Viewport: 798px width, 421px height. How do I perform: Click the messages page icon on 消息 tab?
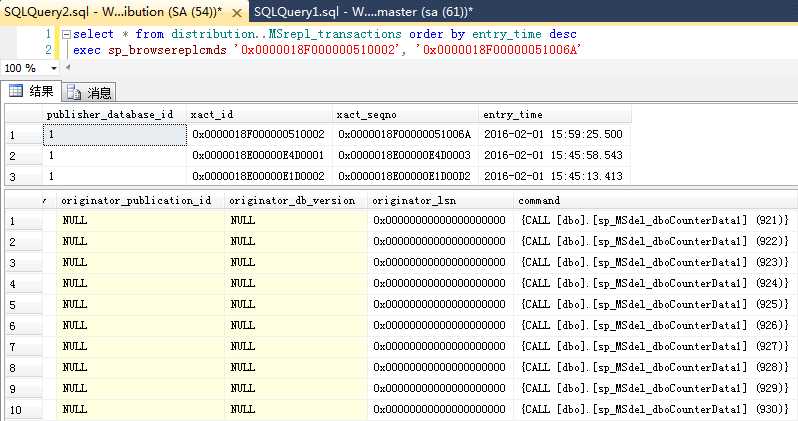click(74, 92)
